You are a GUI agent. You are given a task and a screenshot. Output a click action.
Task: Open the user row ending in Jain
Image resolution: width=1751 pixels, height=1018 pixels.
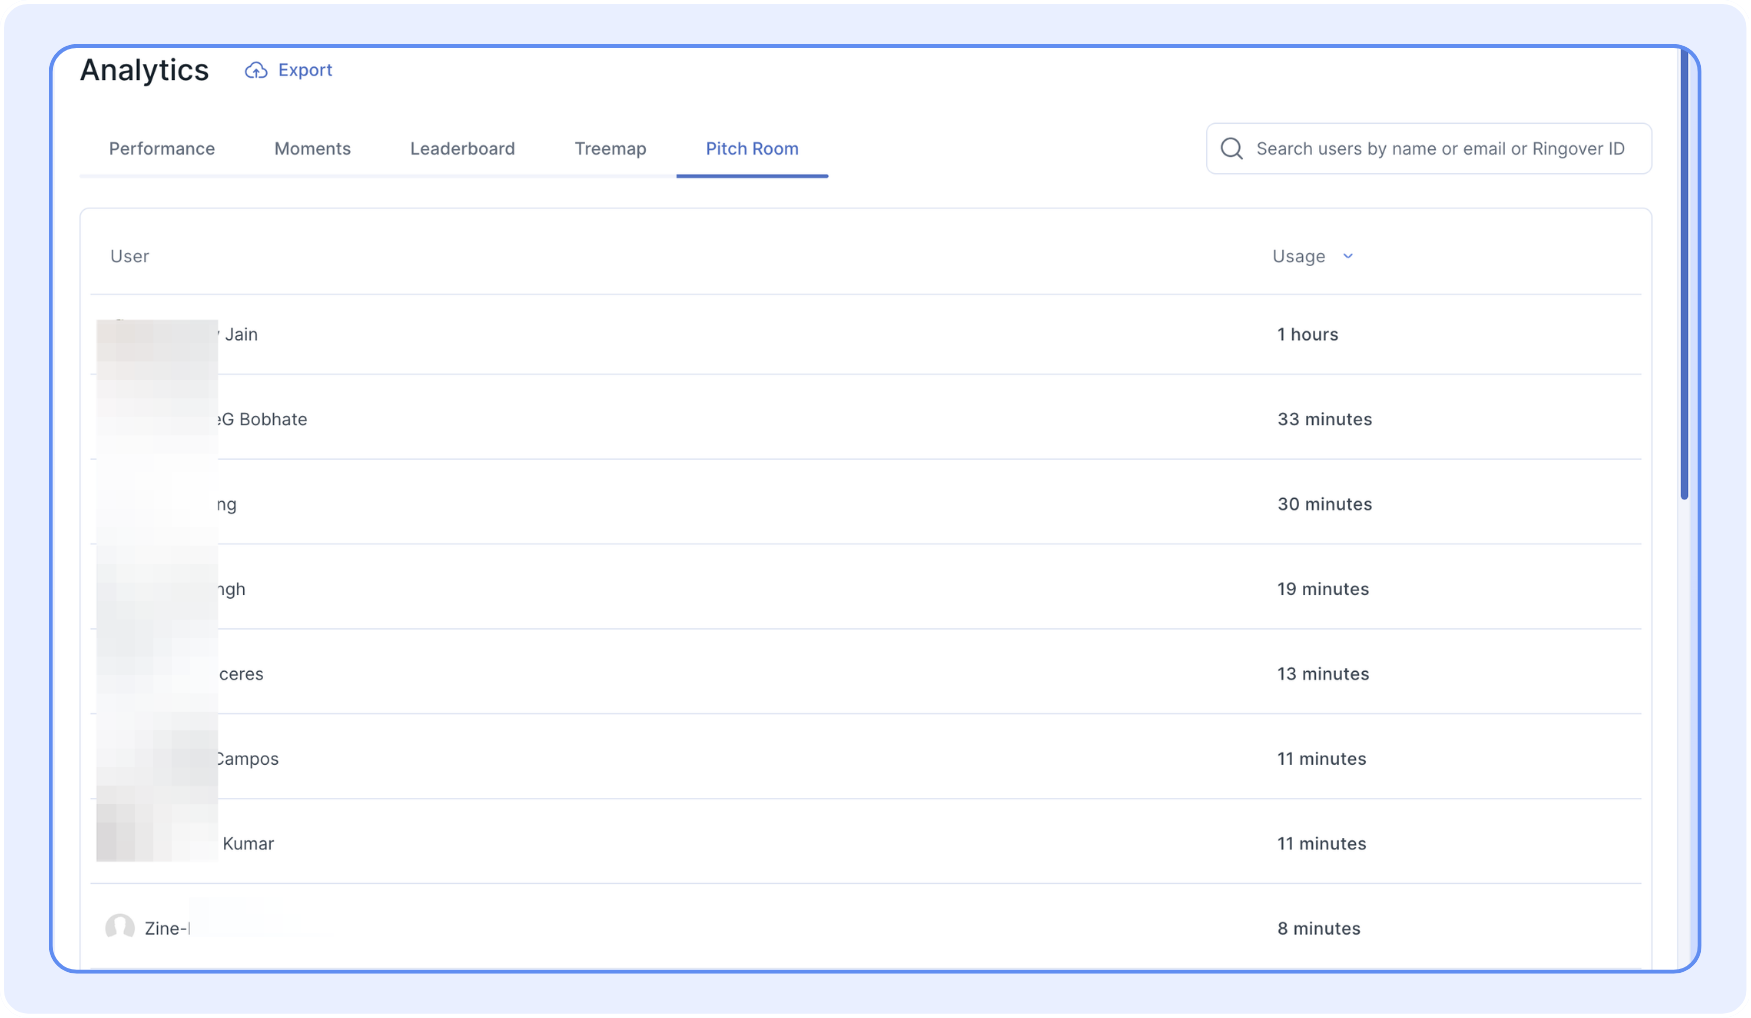[241, 335]
